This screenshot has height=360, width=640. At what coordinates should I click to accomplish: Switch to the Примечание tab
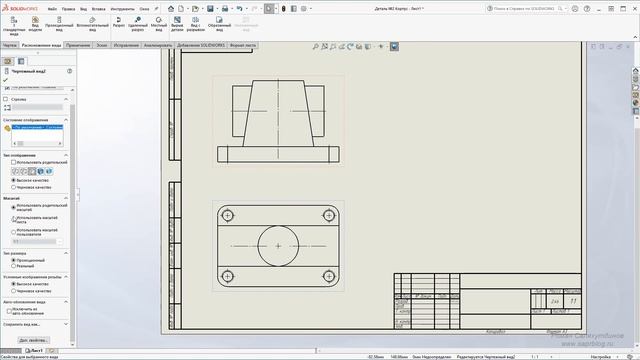pos(78,45)
